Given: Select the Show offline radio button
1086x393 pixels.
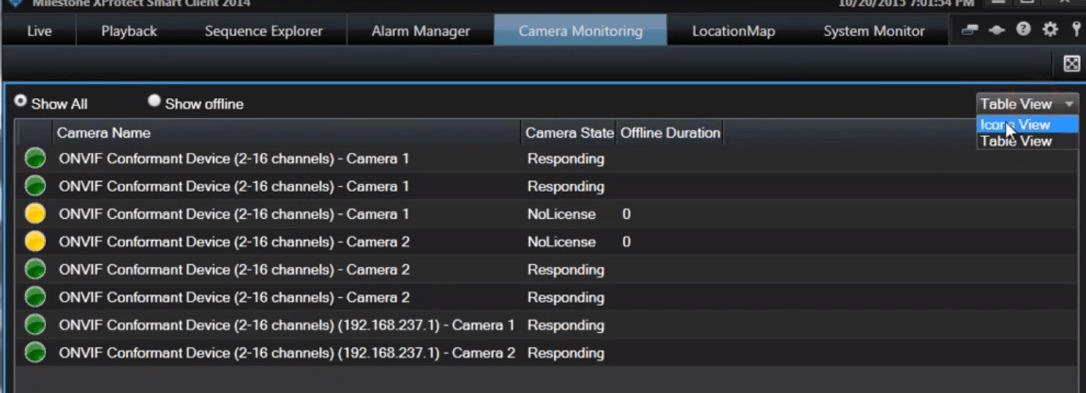Looking at the screenshot, I should [x=154, y=101].
